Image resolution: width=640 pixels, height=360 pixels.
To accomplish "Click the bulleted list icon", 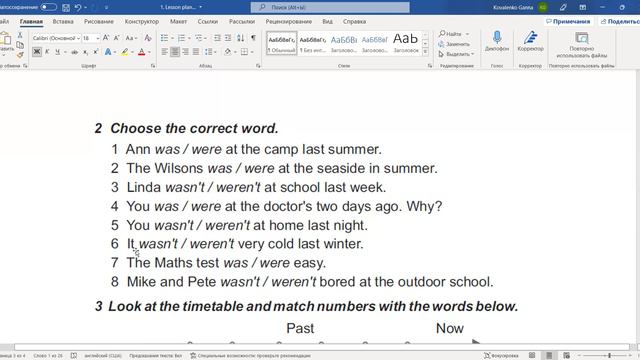I will click(x=164, y=38).
